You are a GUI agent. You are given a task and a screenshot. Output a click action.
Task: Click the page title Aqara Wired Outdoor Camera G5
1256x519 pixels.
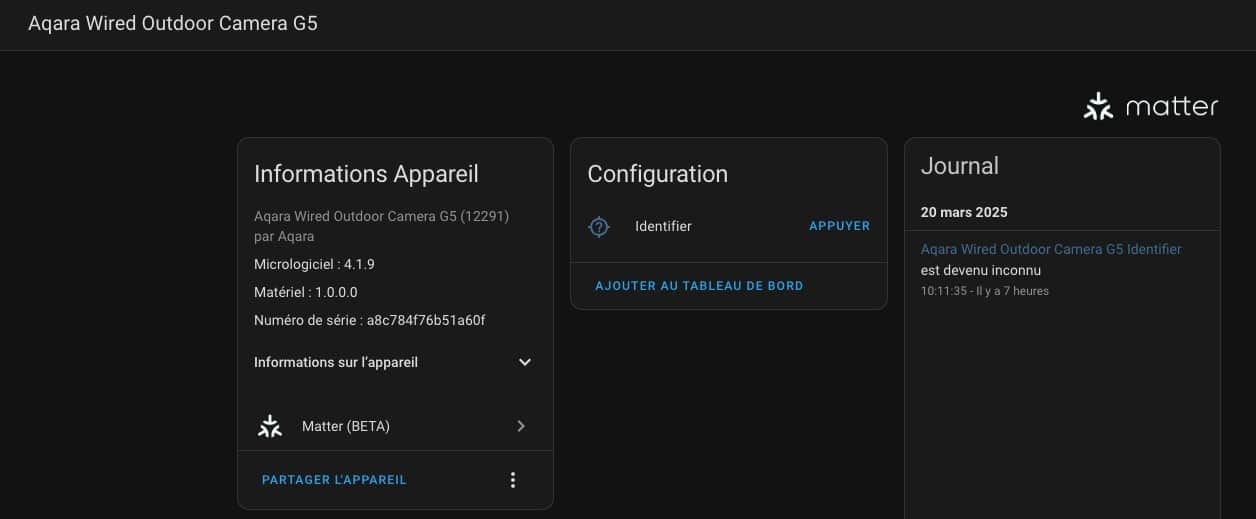(173, 23)
